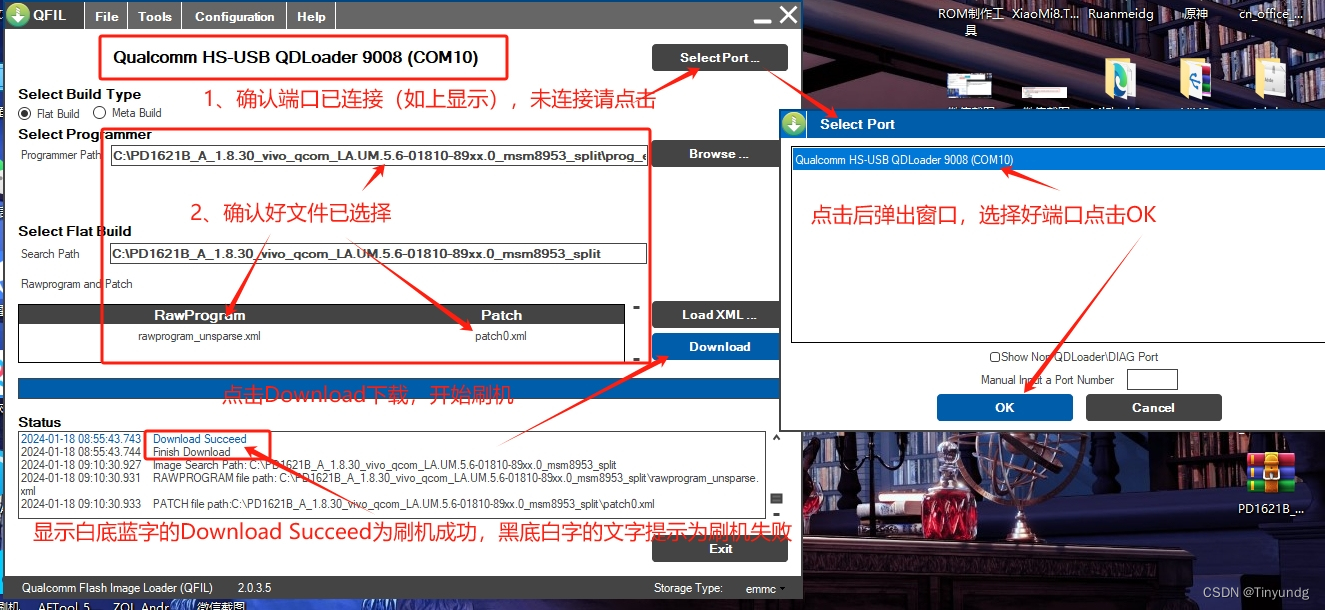
Task: Click the minus icon below the status log
Action: (x=777, y=516)
